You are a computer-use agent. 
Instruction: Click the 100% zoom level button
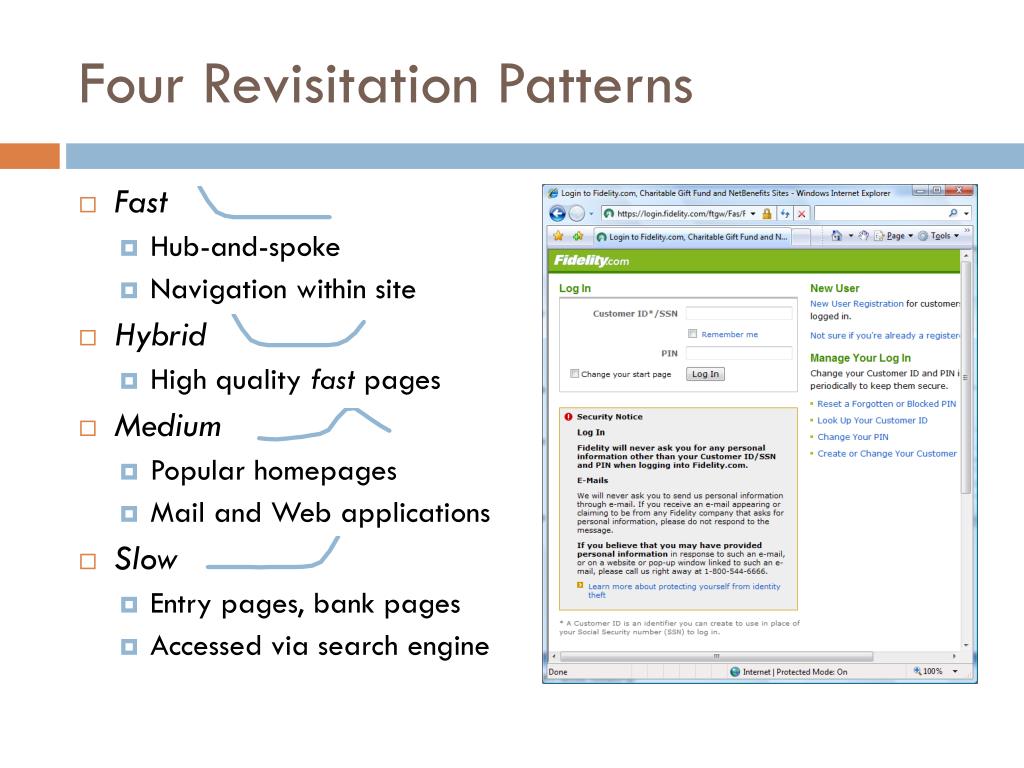[928, 671]
